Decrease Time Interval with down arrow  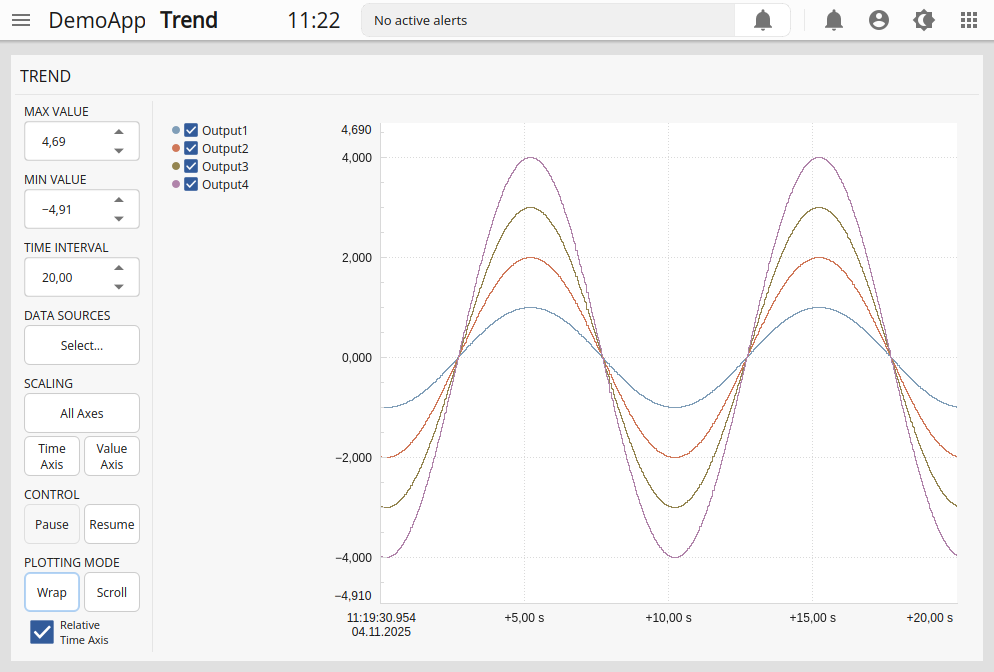click(x=119, y=287)
